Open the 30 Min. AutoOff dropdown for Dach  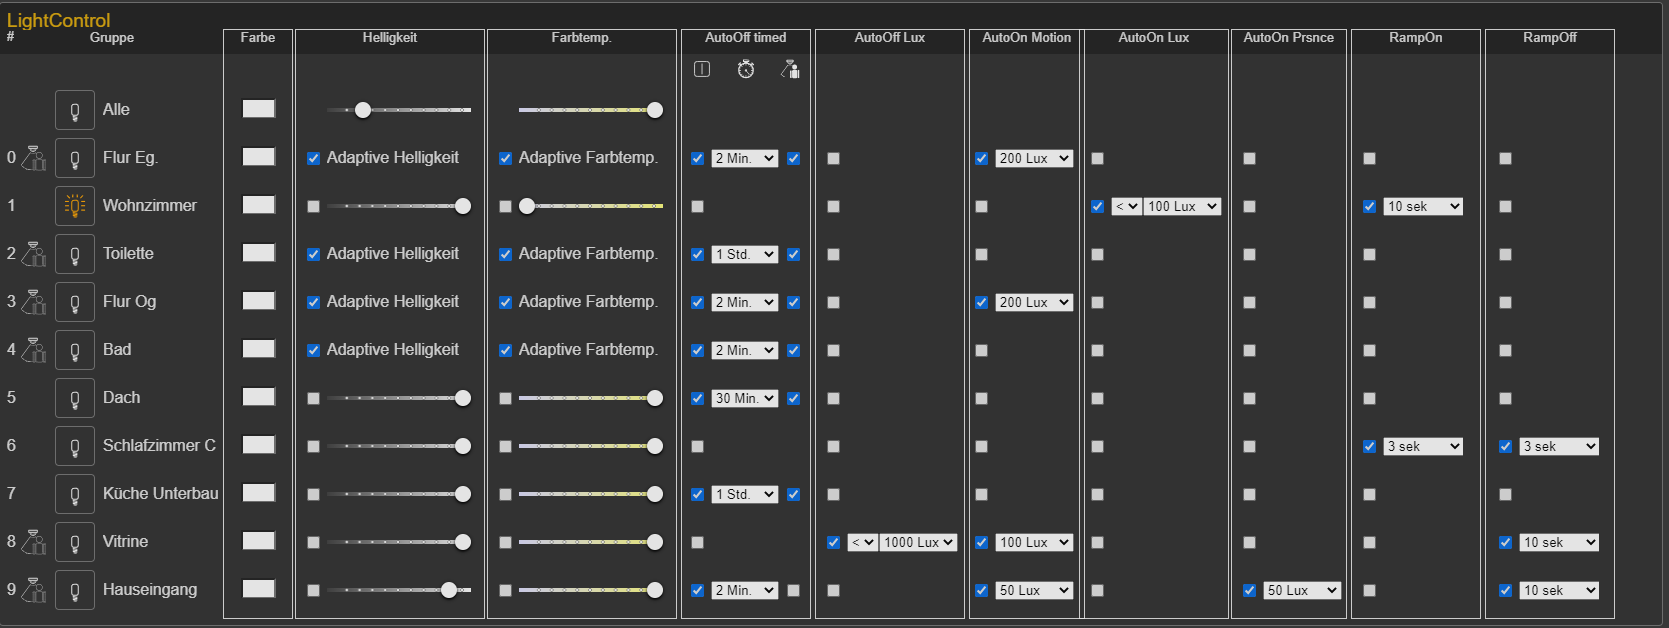click(745, 398)
